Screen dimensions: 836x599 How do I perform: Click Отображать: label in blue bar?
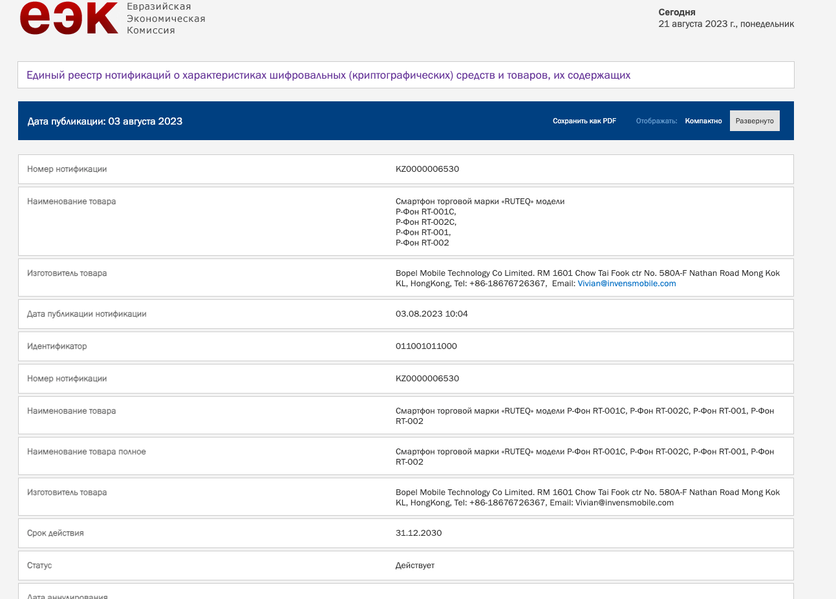(x=656, y=121)
